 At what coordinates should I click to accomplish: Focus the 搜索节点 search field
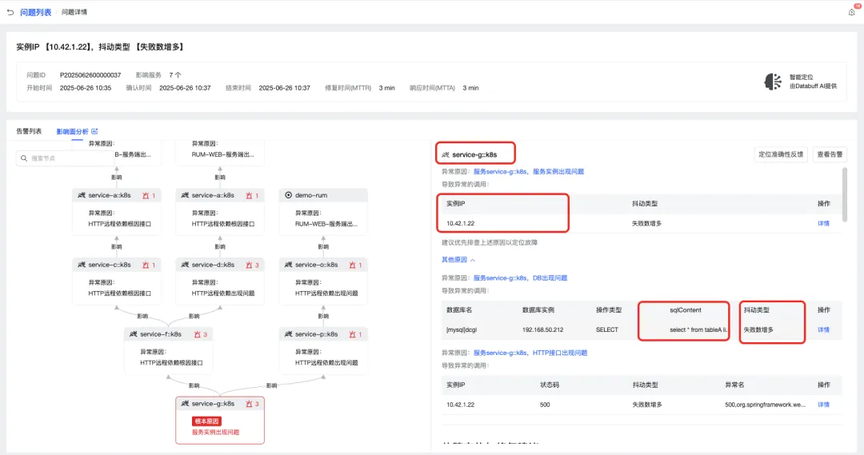tap(64, 158)
